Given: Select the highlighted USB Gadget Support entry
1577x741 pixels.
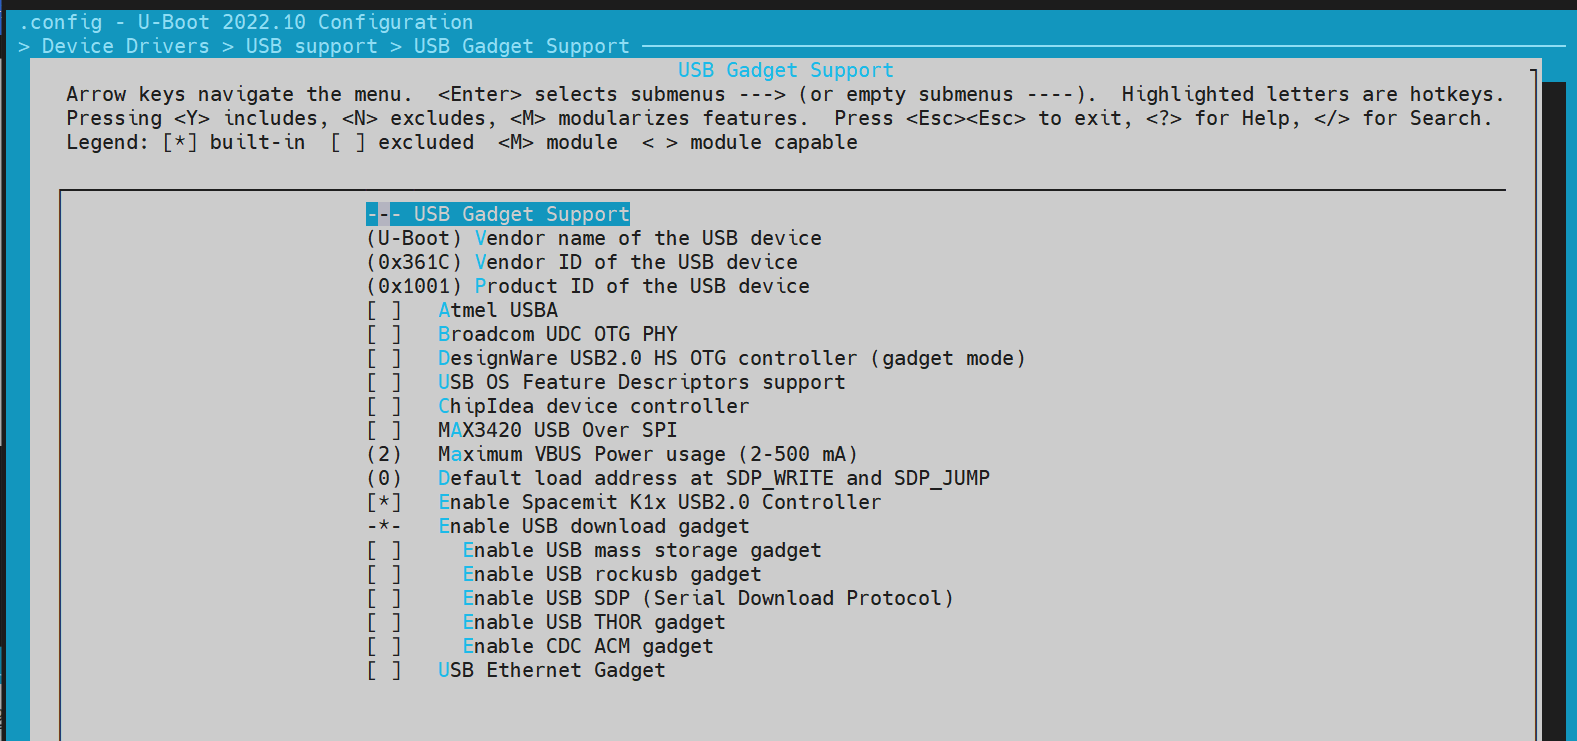Looking at the screenshot, I should click(x=498, y=214).
